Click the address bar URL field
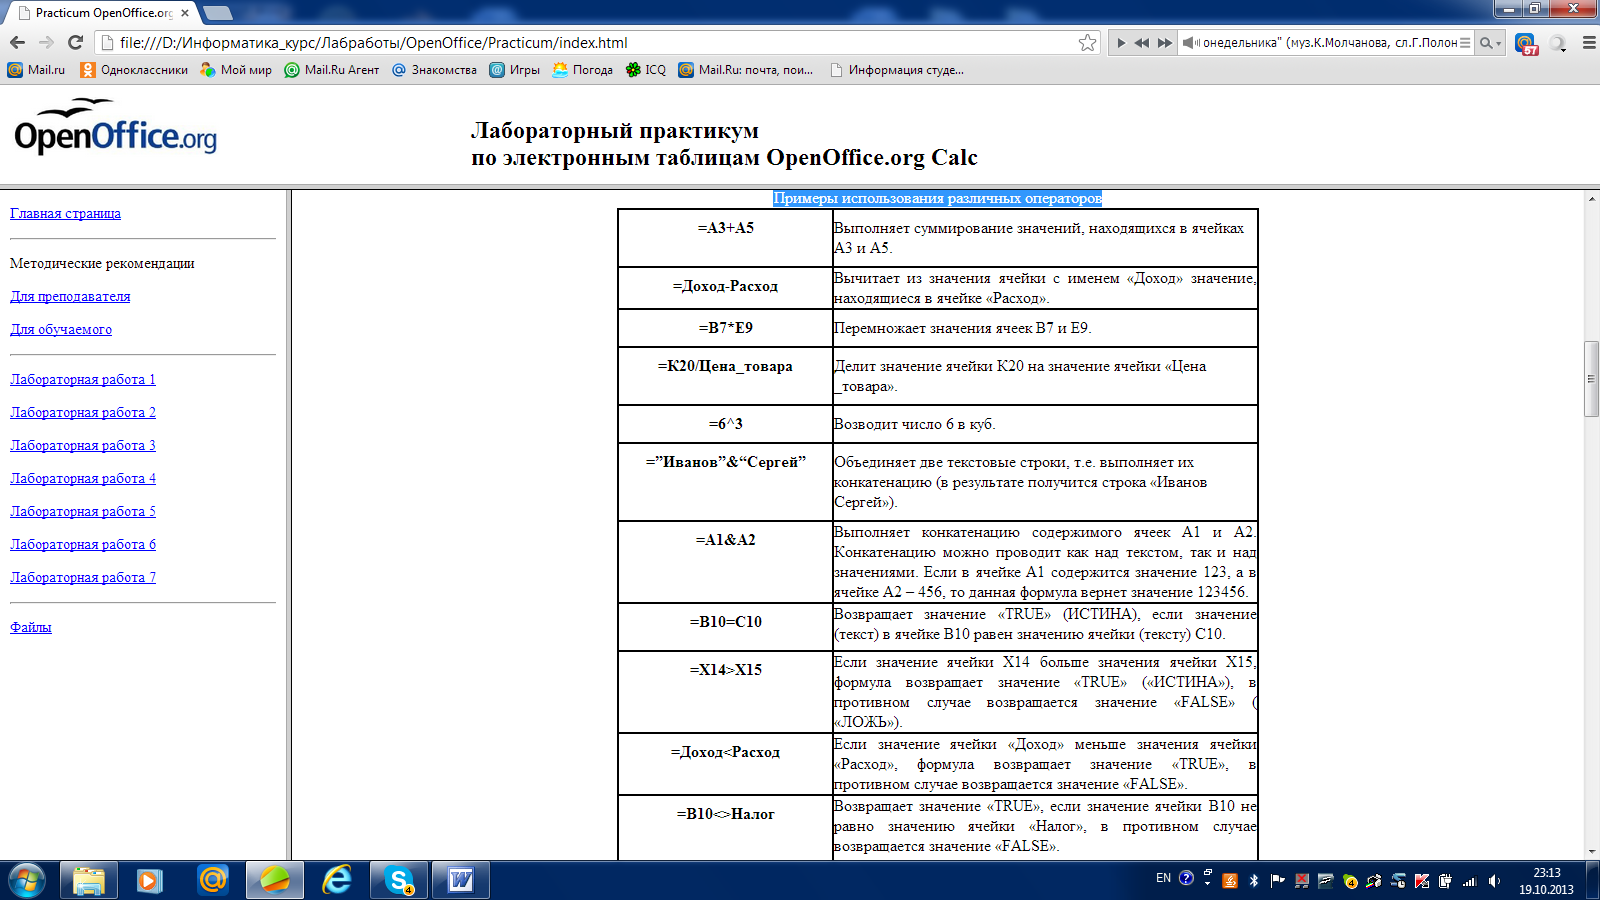Viewport: 1600px width, 900px height. coord(596,42)
